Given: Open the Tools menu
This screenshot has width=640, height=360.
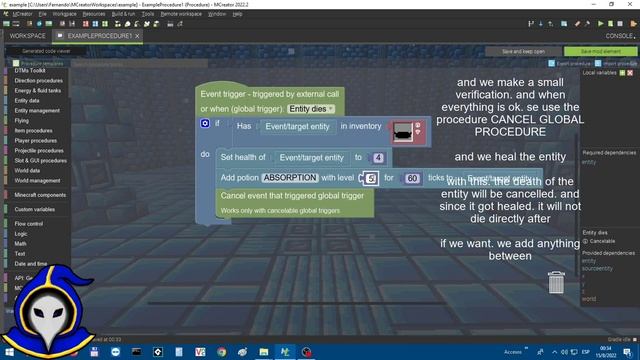Looking at the screenshot, I should coord(148,14).
